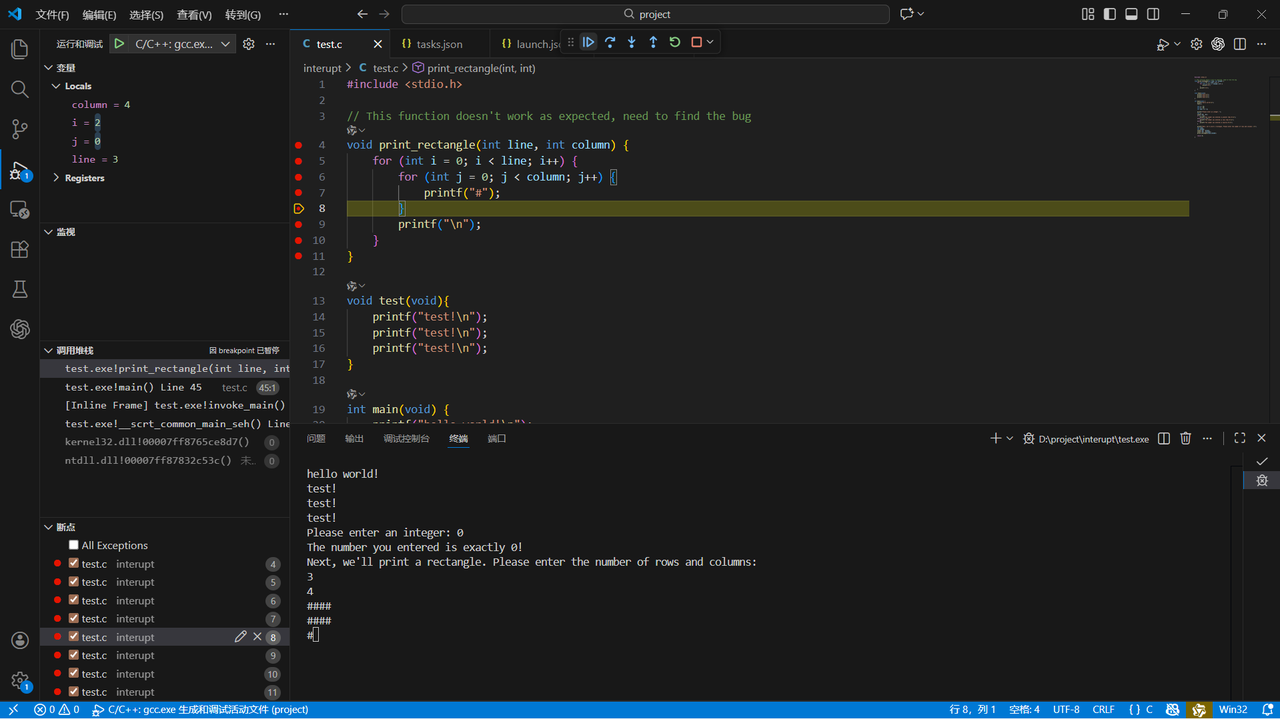Uncheck the test.c line 4 breakpoint
Image resolution: width=1280 pixels, height=719 pixels.
[x=74, y=564]
